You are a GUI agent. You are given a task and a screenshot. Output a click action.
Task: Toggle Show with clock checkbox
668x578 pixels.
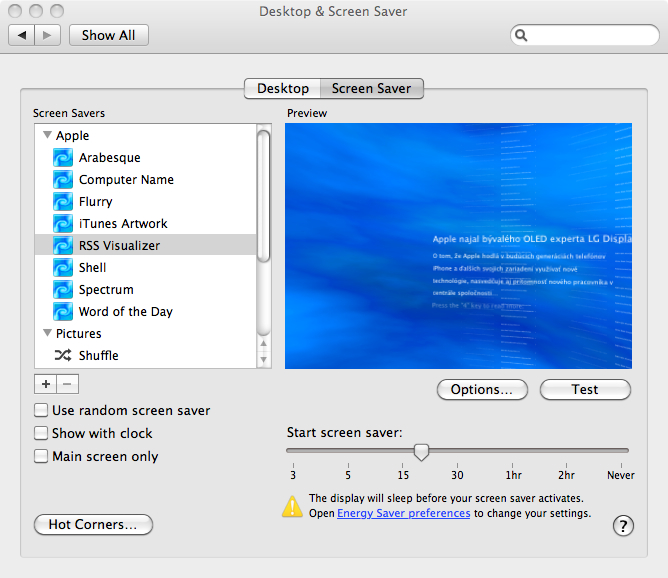click(x=41, y=433)
